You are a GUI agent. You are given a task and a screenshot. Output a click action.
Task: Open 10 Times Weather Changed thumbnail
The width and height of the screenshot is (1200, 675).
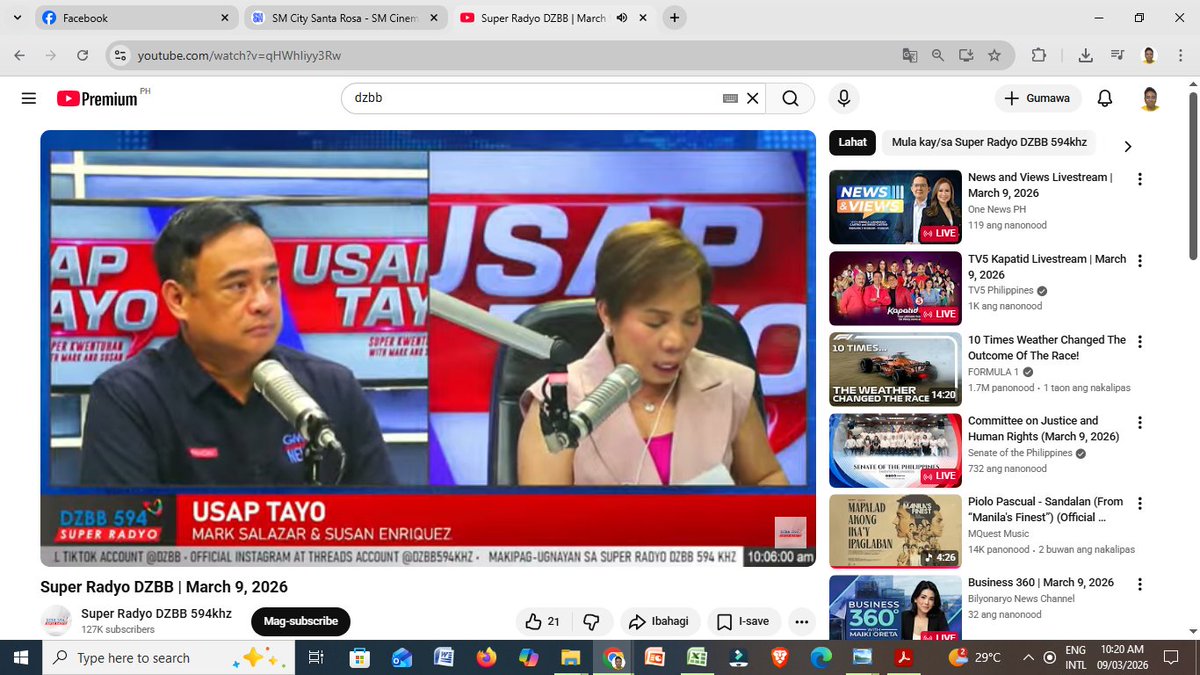(895, 368)
